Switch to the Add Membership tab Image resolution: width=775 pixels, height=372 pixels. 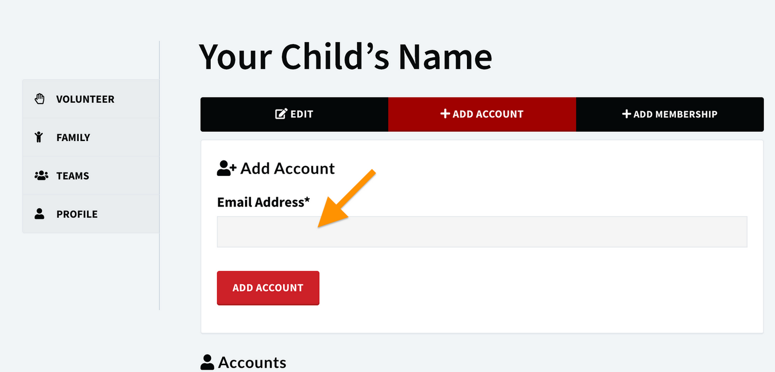[670, 114]
